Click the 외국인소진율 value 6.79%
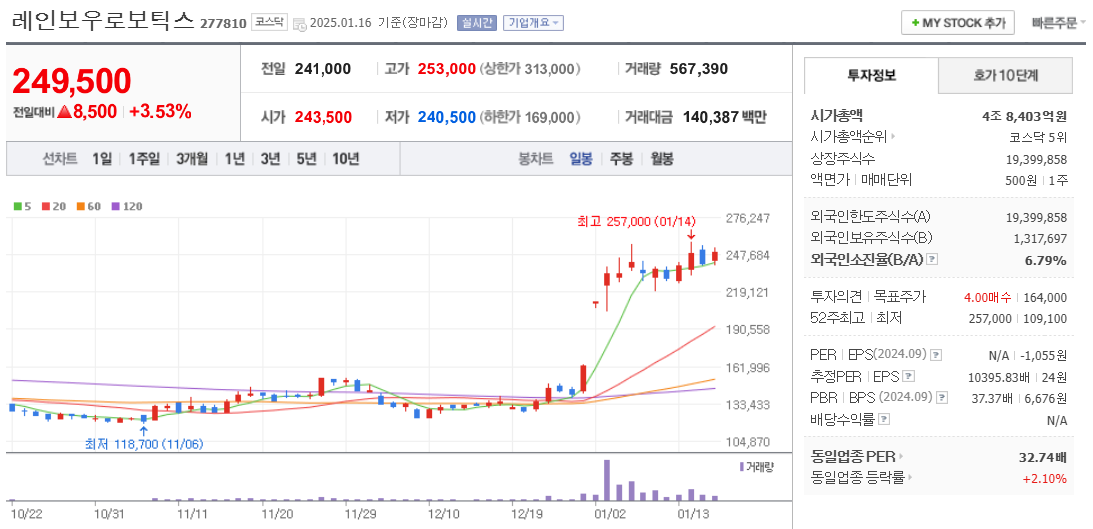Image resolution: width=1093 pixels, height=529 pixels. 1047,260
